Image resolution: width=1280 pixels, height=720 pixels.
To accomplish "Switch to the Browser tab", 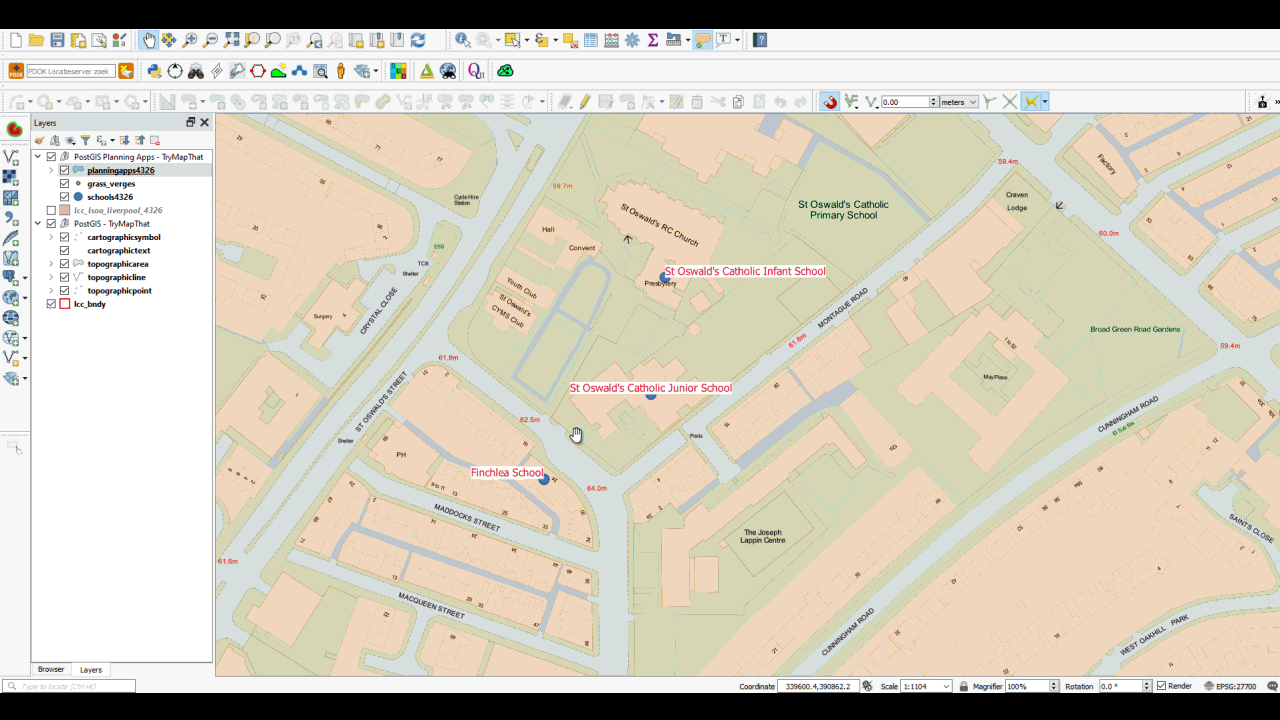I will point(51,669).
